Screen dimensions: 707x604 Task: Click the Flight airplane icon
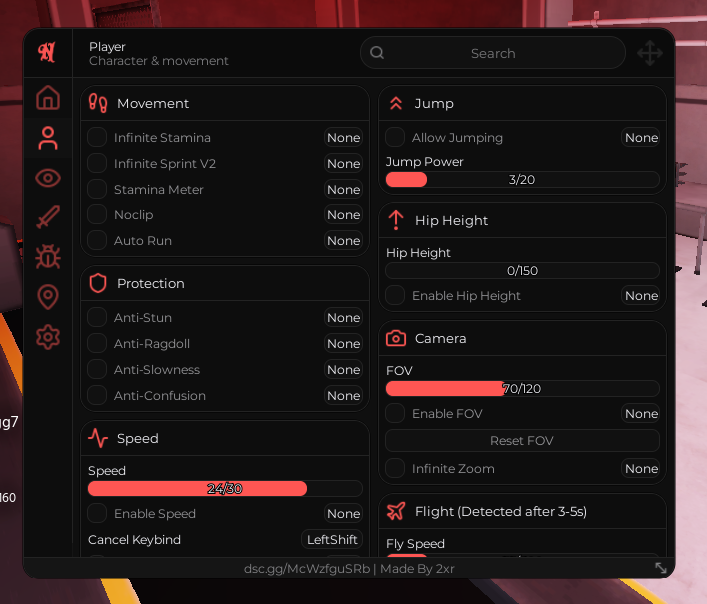pos(396,511)
